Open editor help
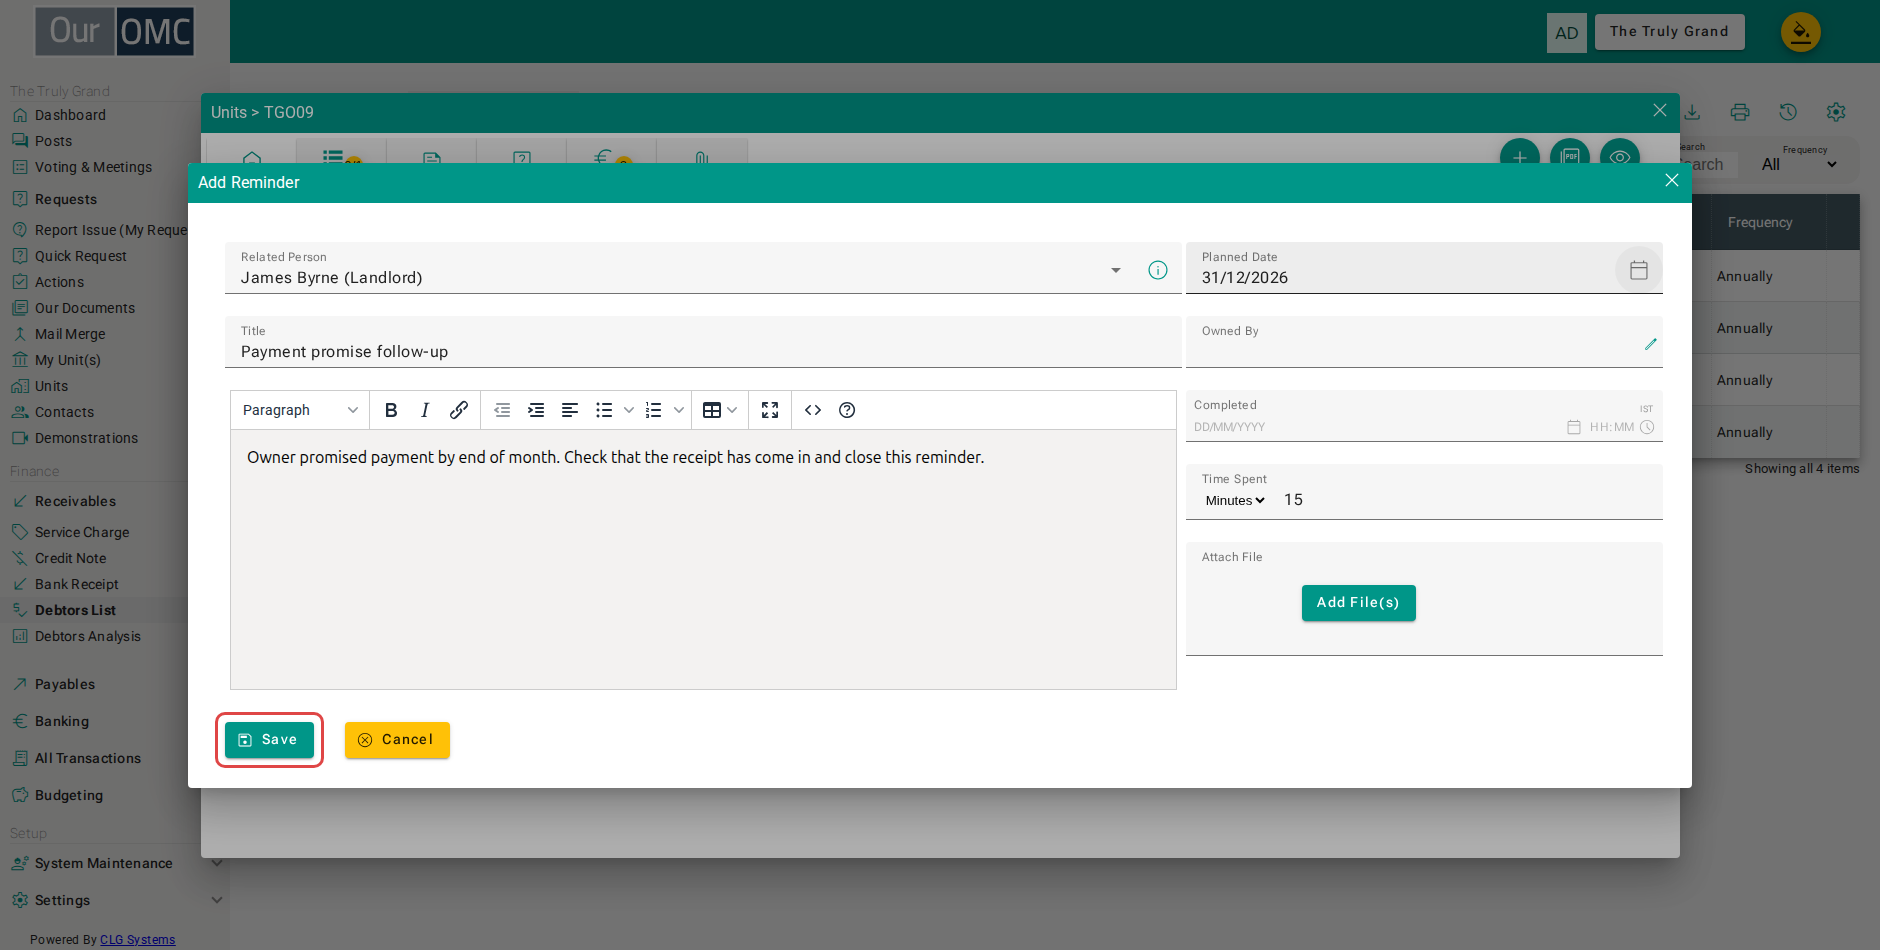The height and width of the screenshot is (950, 1880). 847,410
